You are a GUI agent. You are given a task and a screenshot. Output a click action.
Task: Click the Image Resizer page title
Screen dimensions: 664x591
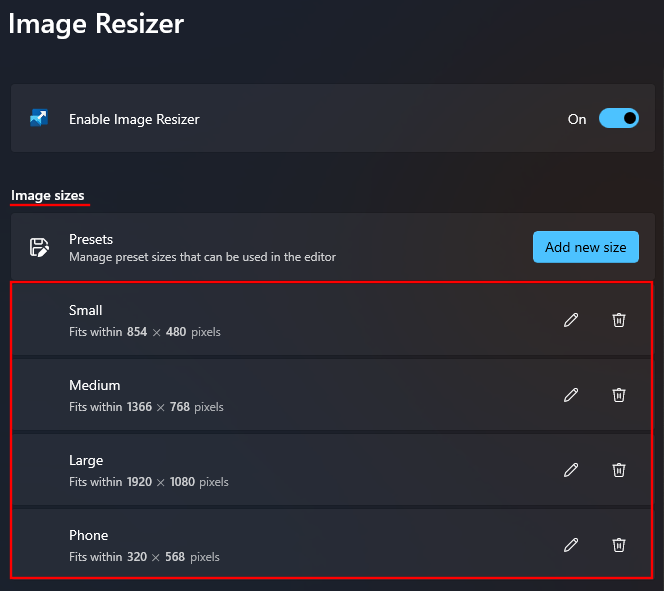pos(96,23)
